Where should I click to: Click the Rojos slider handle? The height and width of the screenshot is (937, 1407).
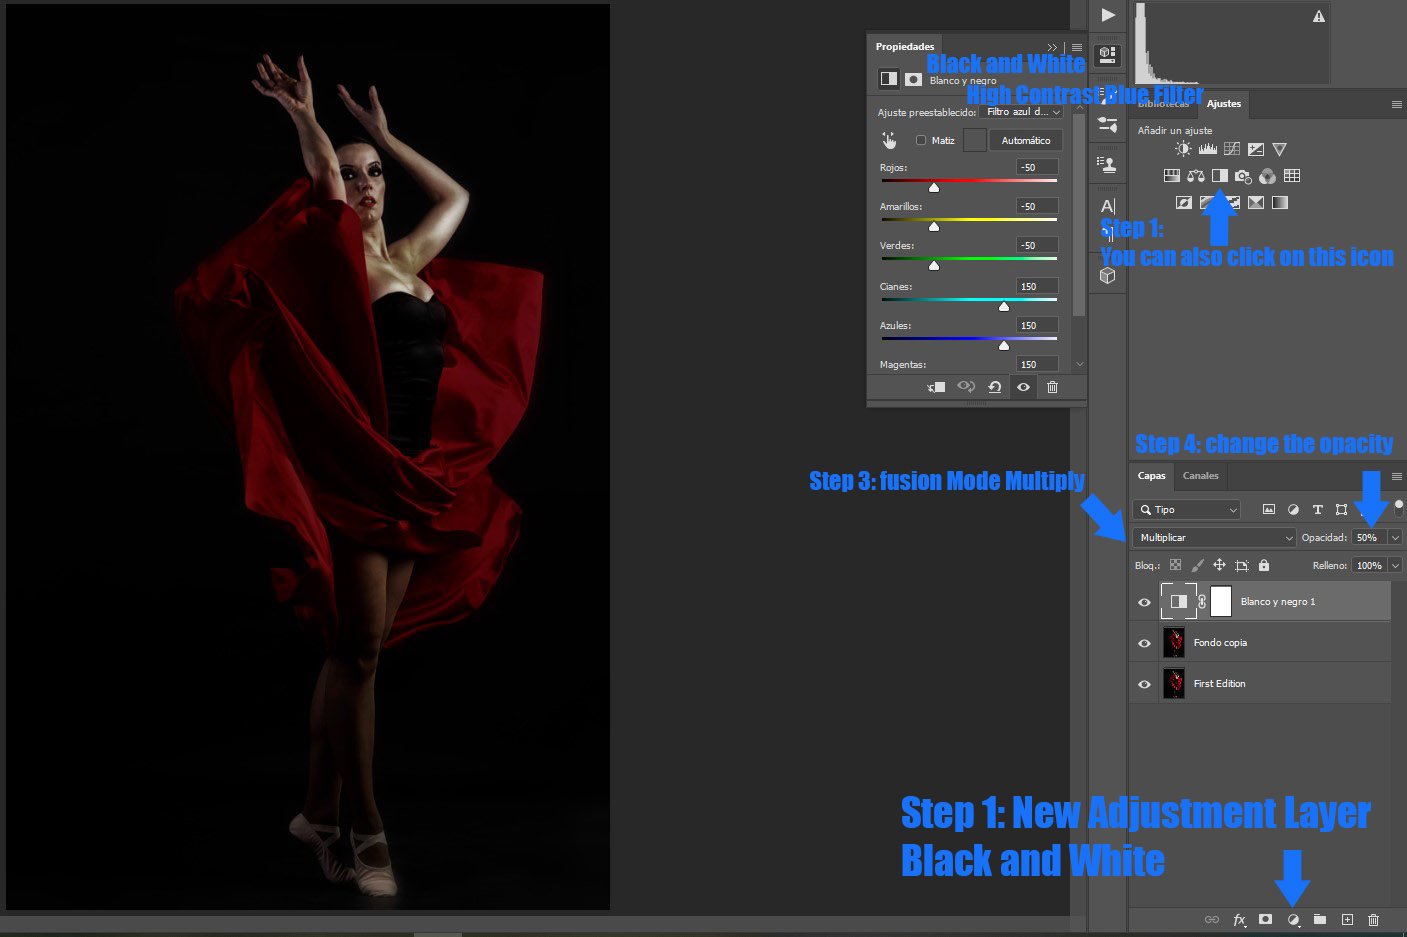934,187
